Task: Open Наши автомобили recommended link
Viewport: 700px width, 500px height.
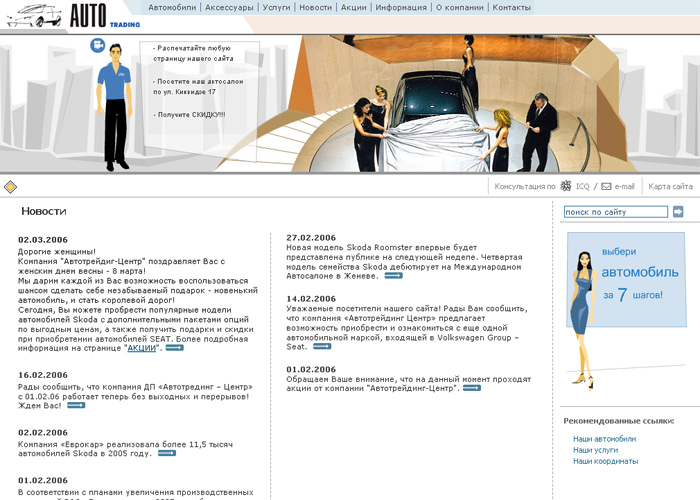Action: click(x=604, y=439)
